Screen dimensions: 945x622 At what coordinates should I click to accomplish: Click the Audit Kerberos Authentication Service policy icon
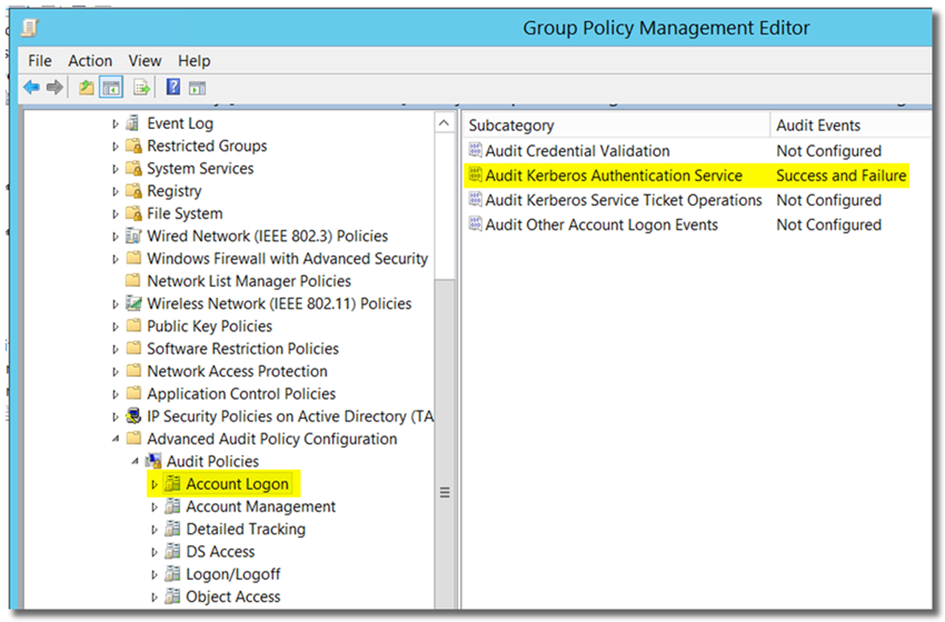click(x=475, y=176)
